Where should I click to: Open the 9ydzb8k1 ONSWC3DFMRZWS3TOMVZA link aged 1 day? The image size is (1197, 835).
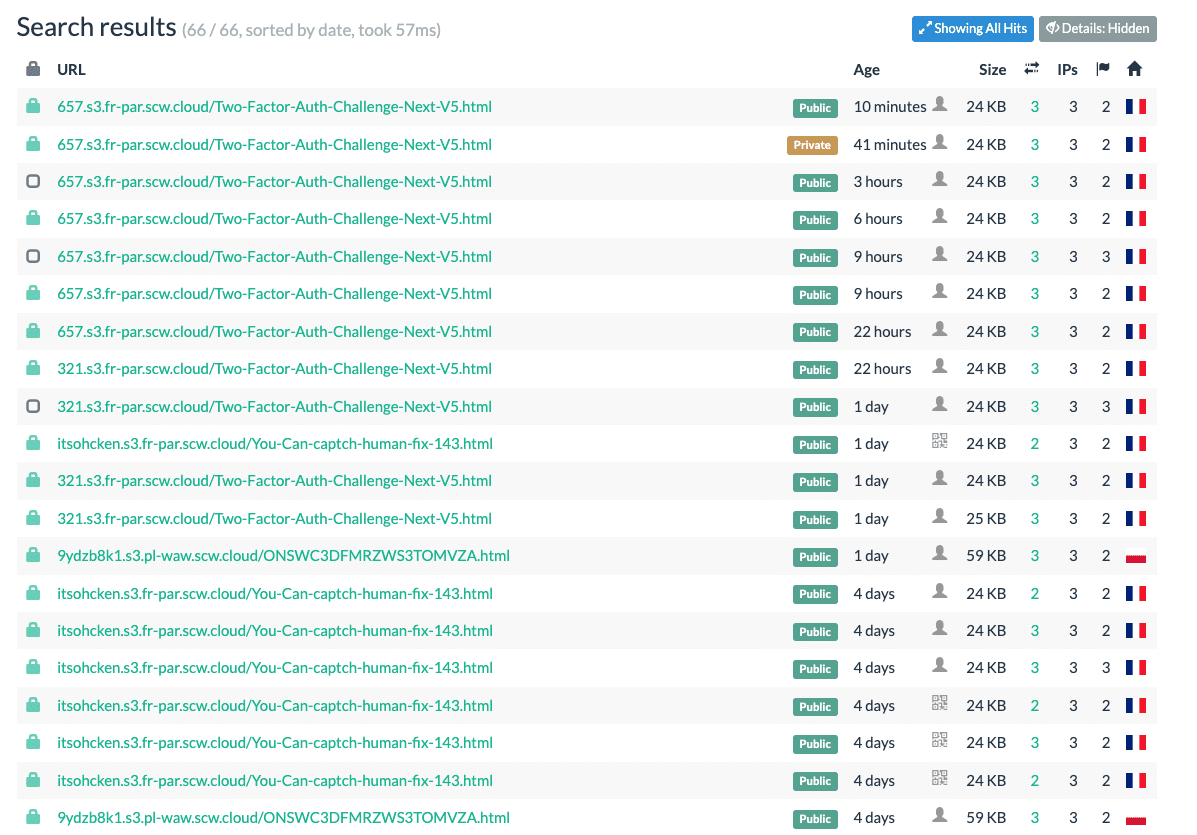pyautogui.click(x=283, y=556)
